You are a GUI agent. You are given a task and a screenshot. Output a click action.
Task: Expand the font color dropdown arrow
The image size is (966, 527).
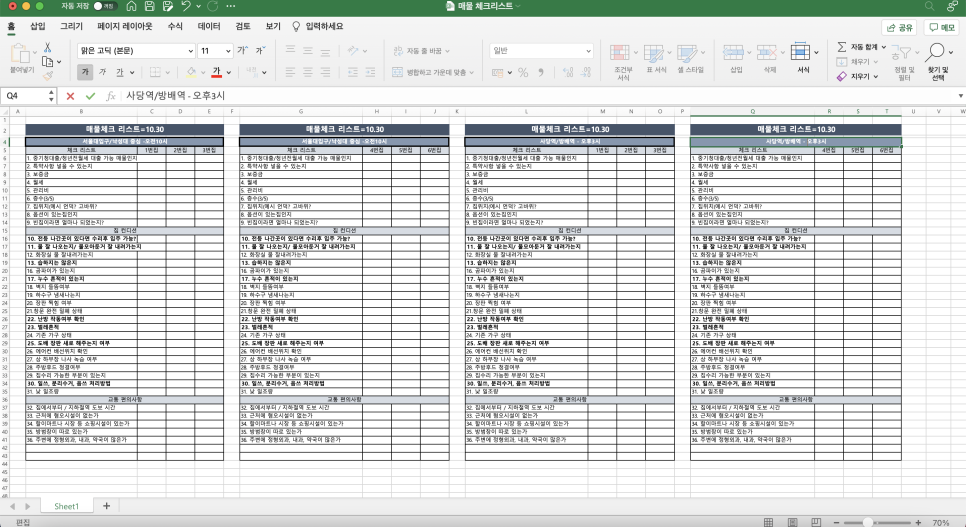tap(229, 73)
